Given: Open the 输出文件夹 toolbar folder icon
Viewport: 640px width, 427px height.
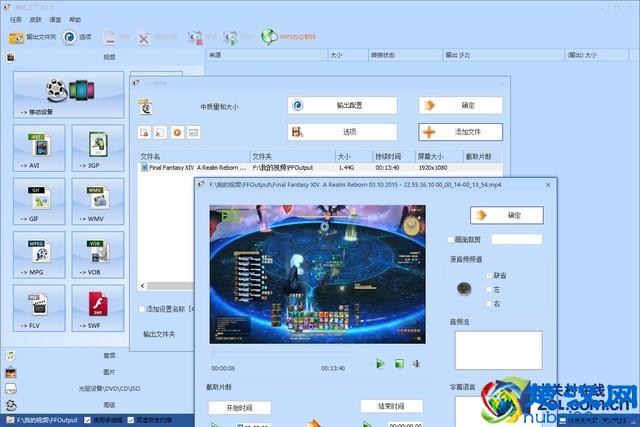Looking at the screenshot, I should (x=16, y=38).
